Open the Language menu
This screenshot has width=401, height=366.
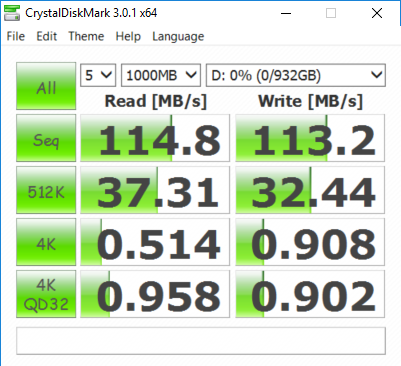[178, 36]
